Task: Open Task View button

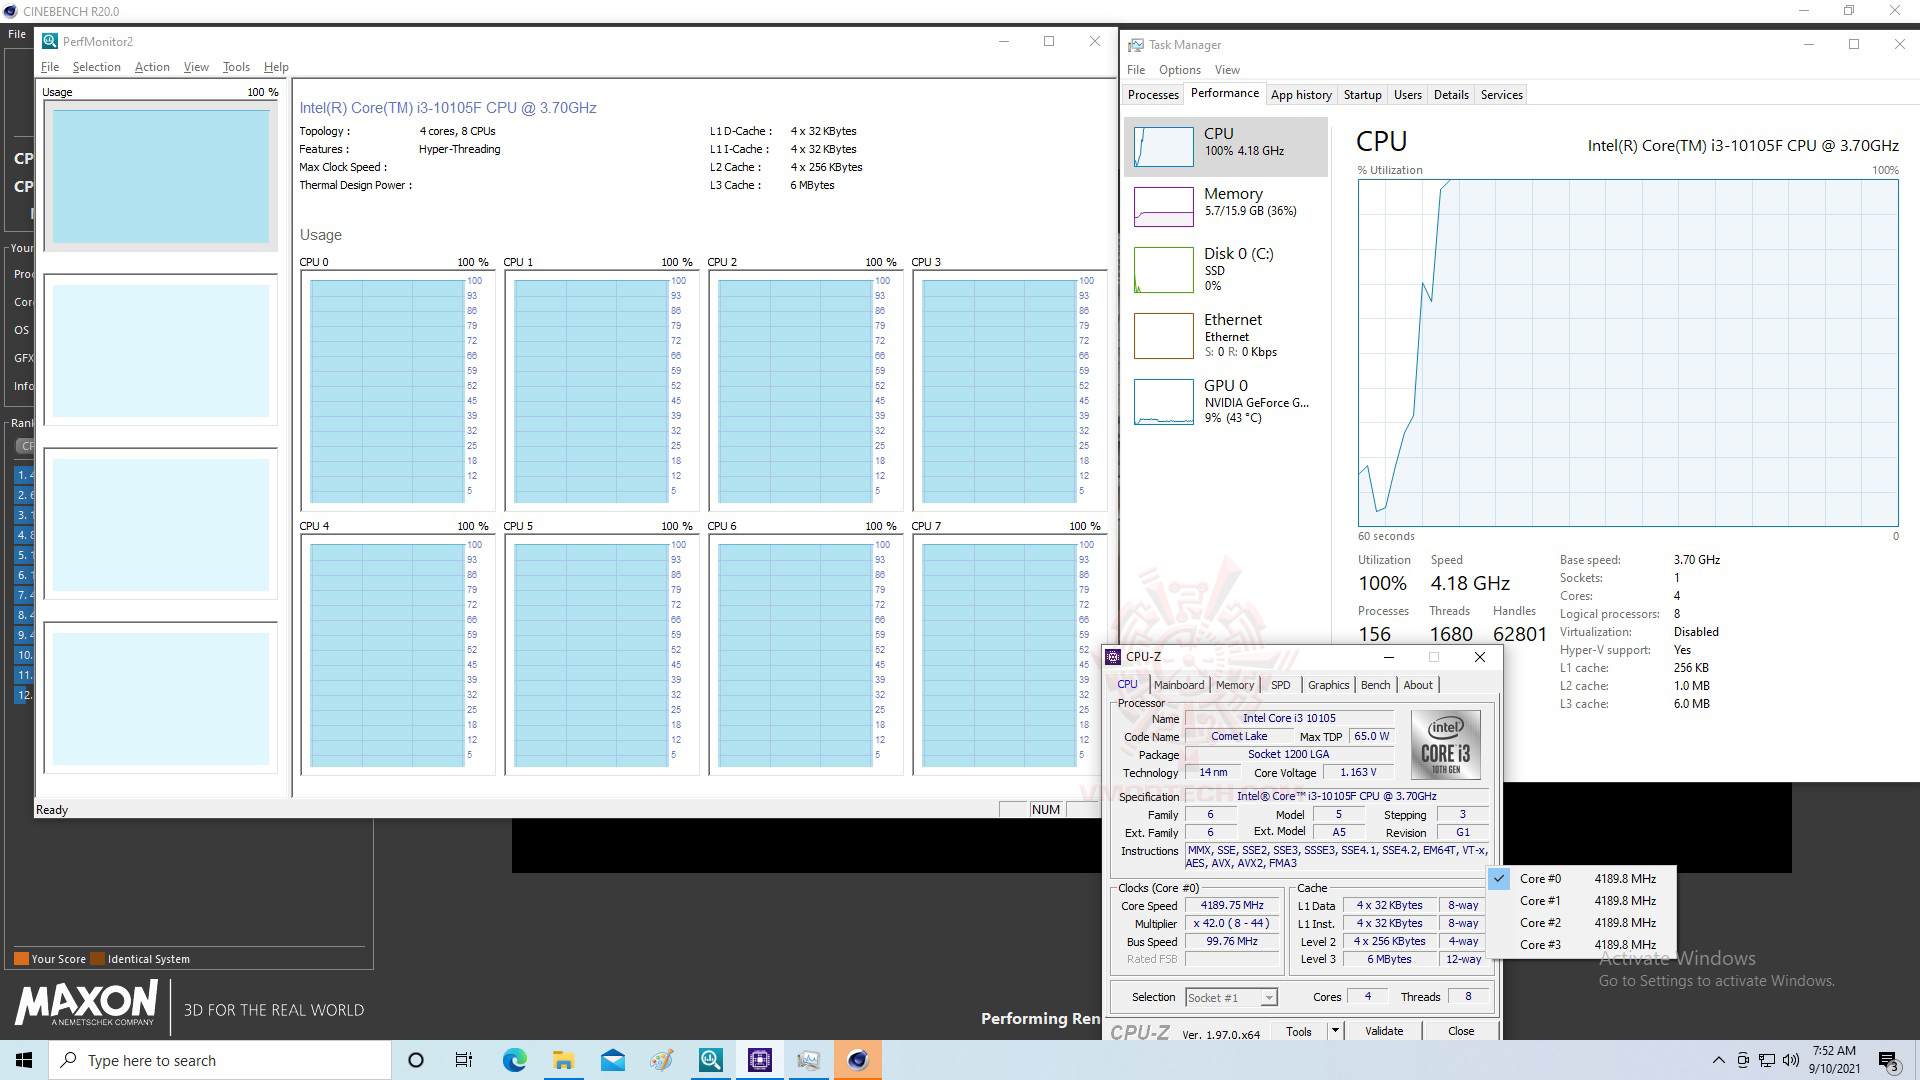Action: 464,1060
